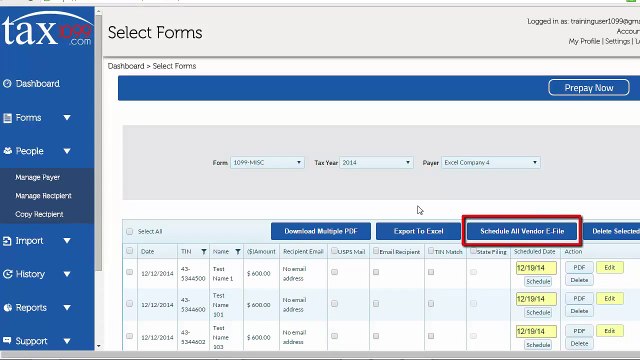This screenshot has width=640, height=360.
Task: Click the Prepay Now button
Action: (x=589, y=88)
